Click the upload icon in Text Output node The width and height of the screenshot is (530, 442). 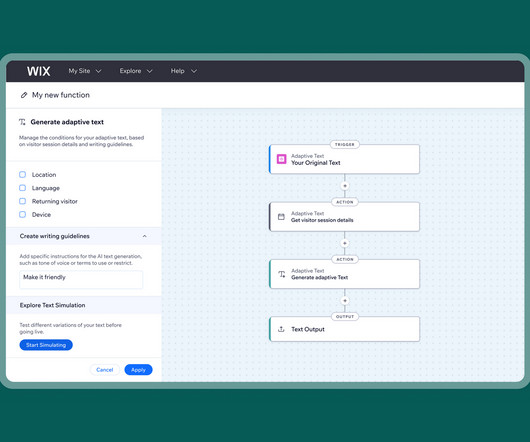(x=281, y=329)
